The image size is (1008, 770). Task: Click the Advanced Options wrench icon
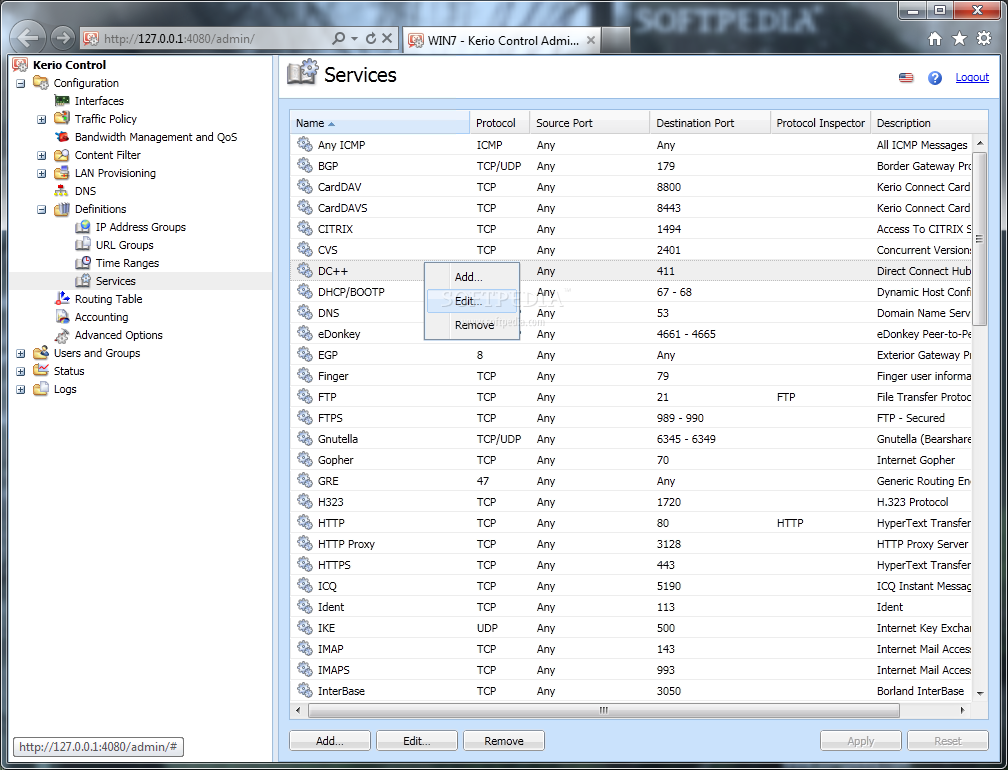(x=62, y=335)
